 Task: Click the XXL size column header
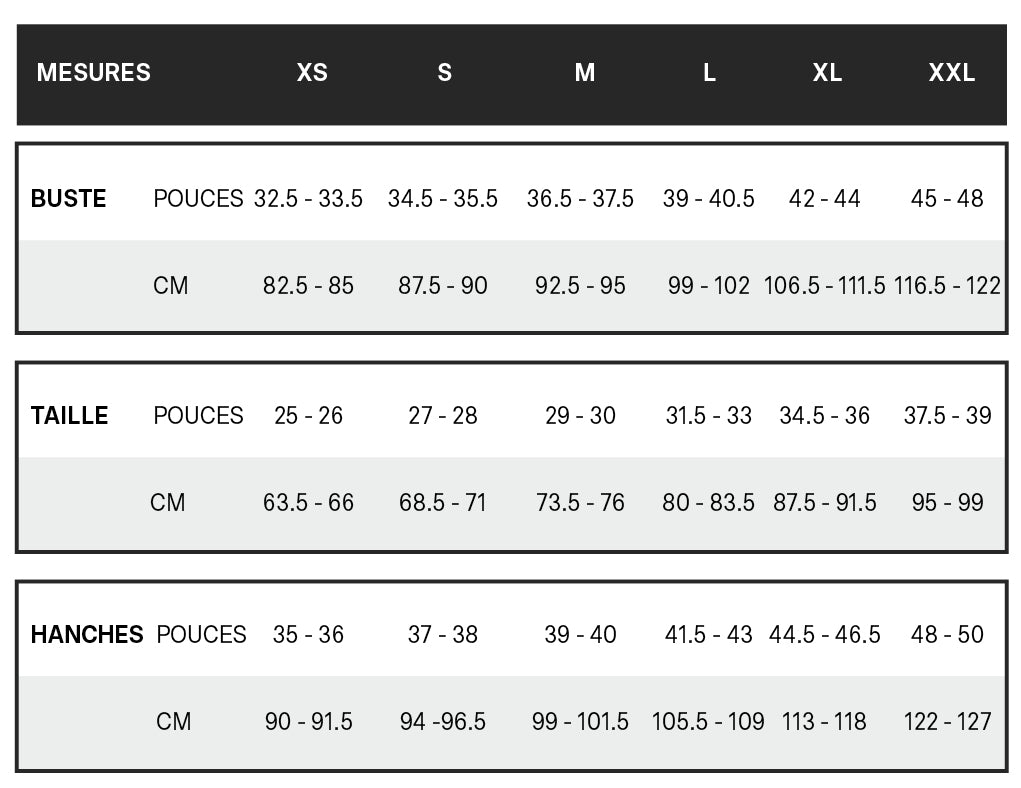(x=951, y=73)
